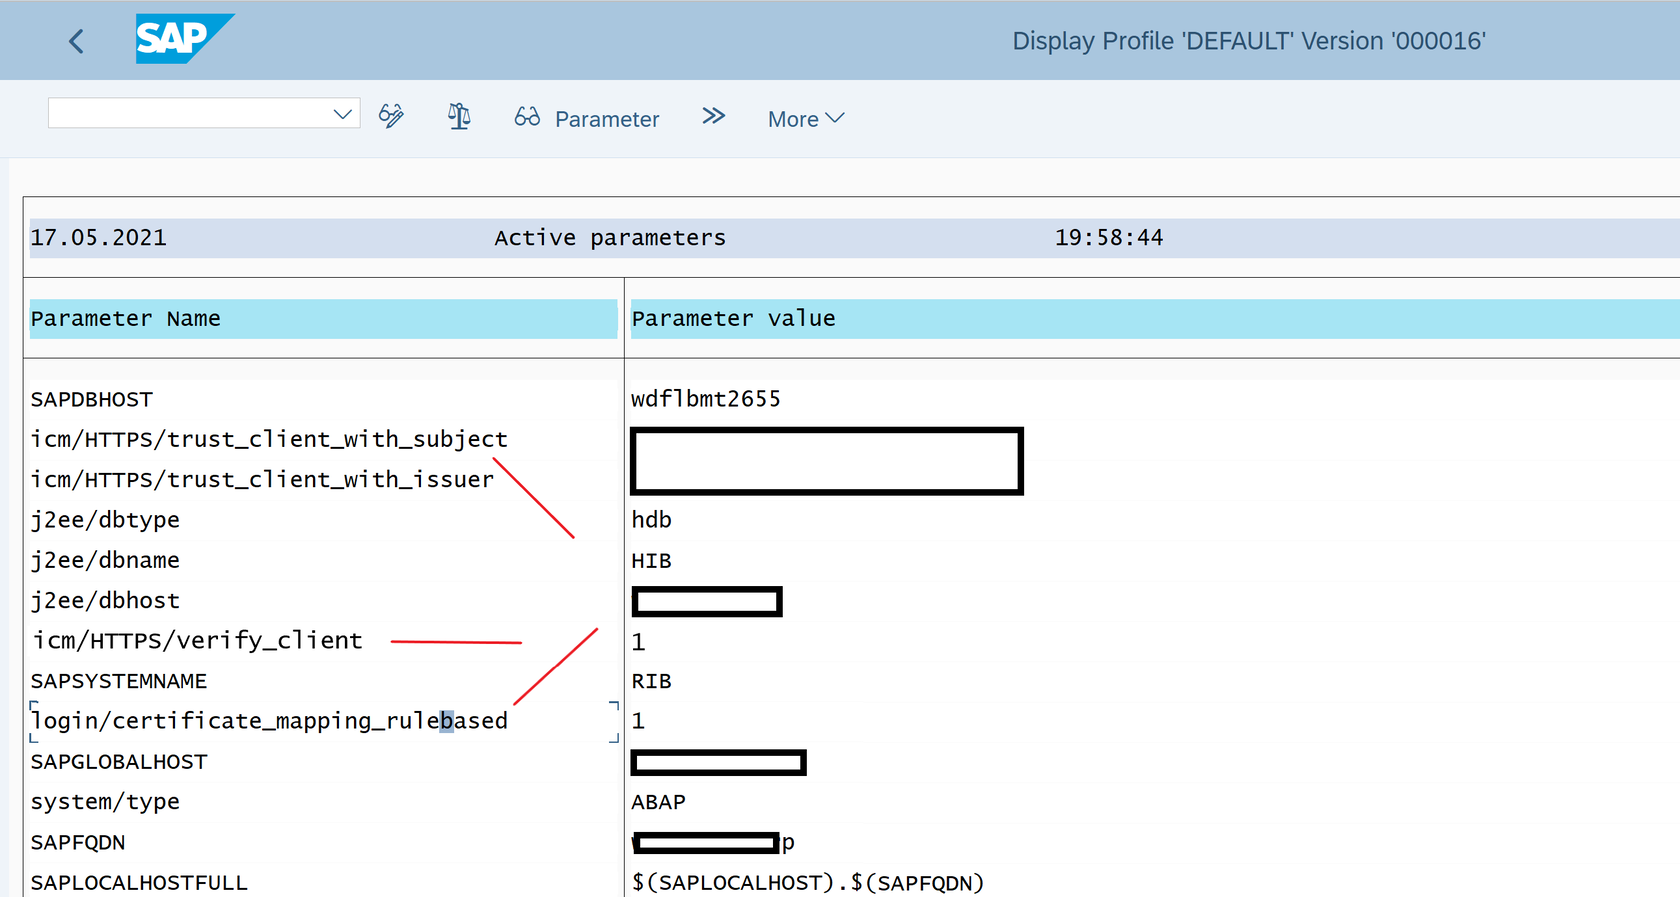Click the balance scales check icon

(x=459, y=116)
